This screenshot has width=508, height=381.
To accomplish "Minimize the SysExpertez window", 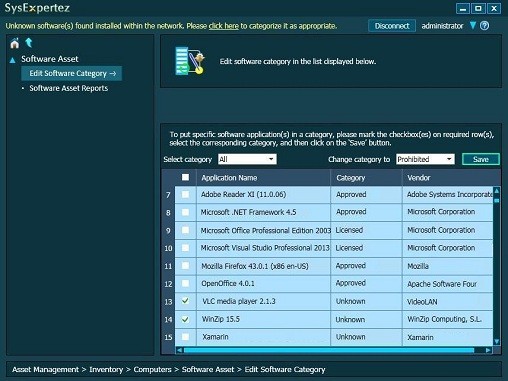I will coord(463,8).
